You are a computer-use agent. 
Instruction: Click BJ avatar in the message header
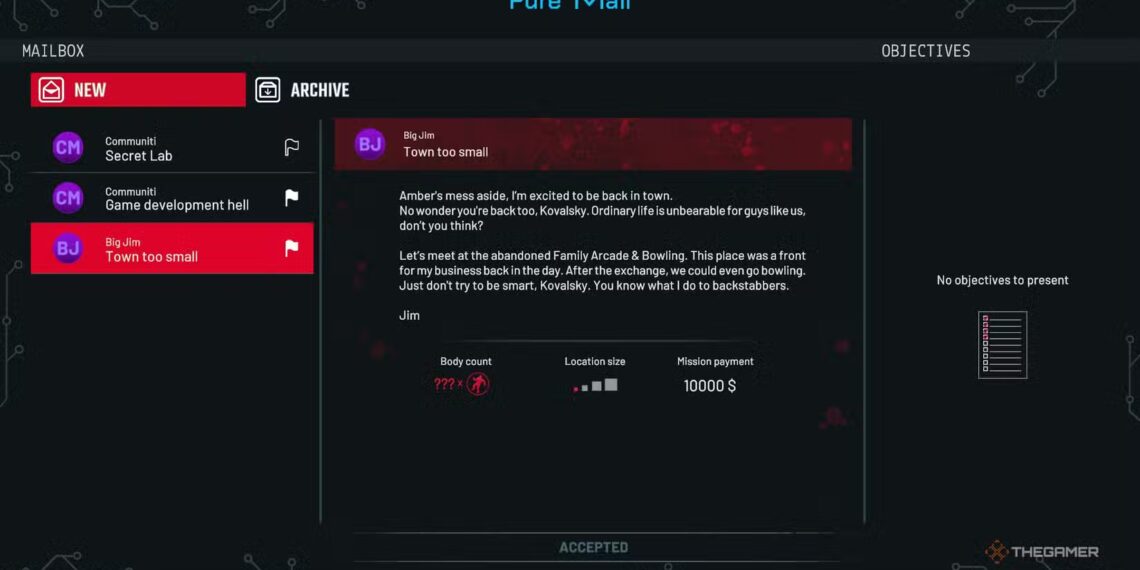(x=369, y=144)
